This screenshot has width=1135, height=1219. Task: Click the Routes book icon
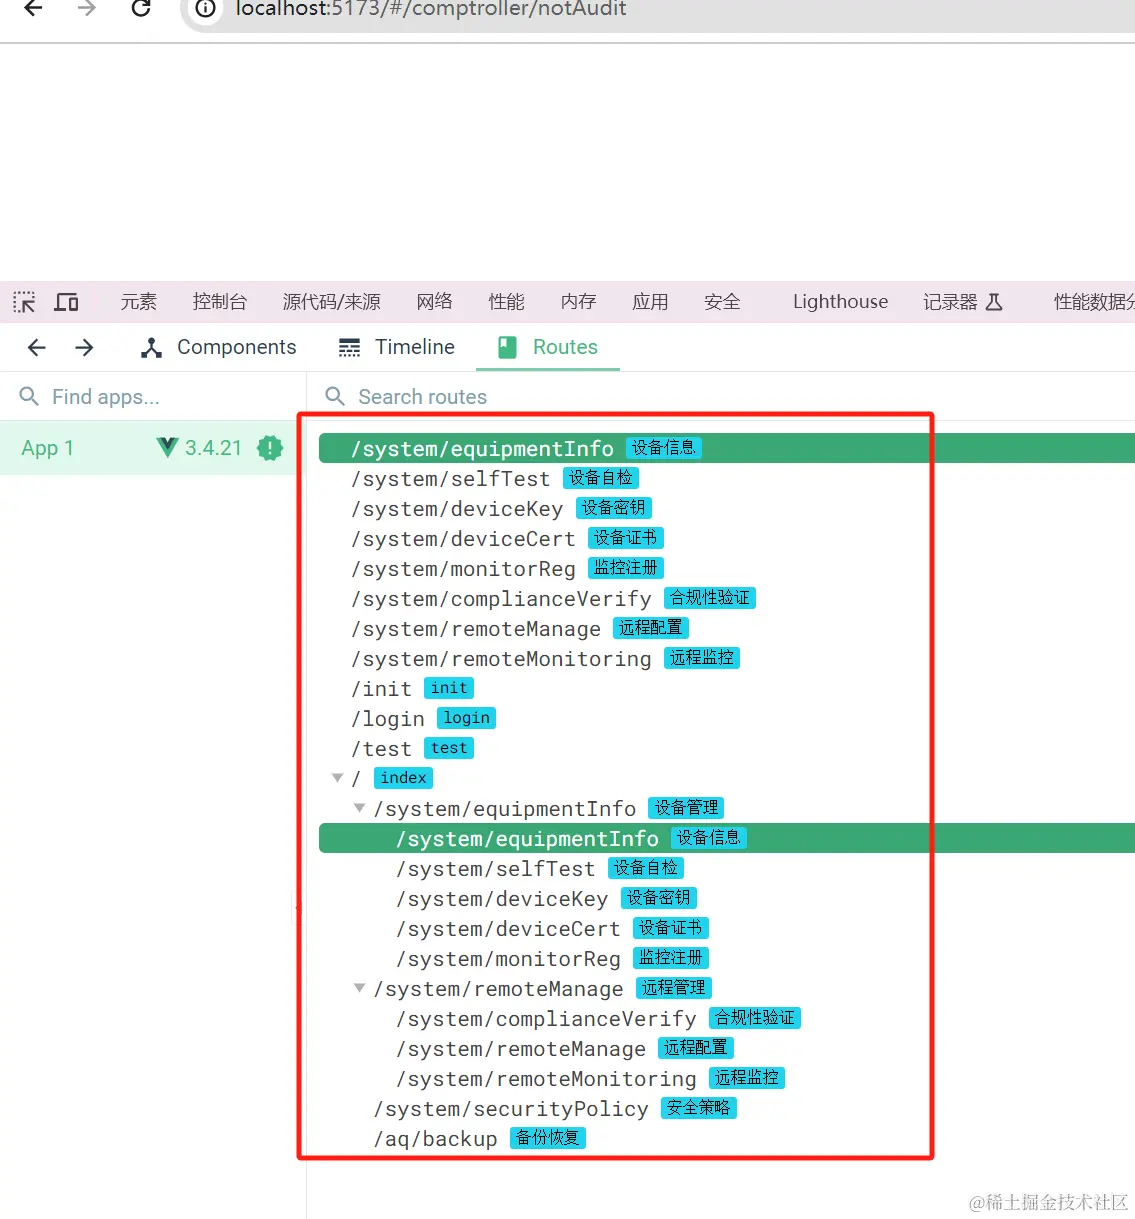(508, 347)
